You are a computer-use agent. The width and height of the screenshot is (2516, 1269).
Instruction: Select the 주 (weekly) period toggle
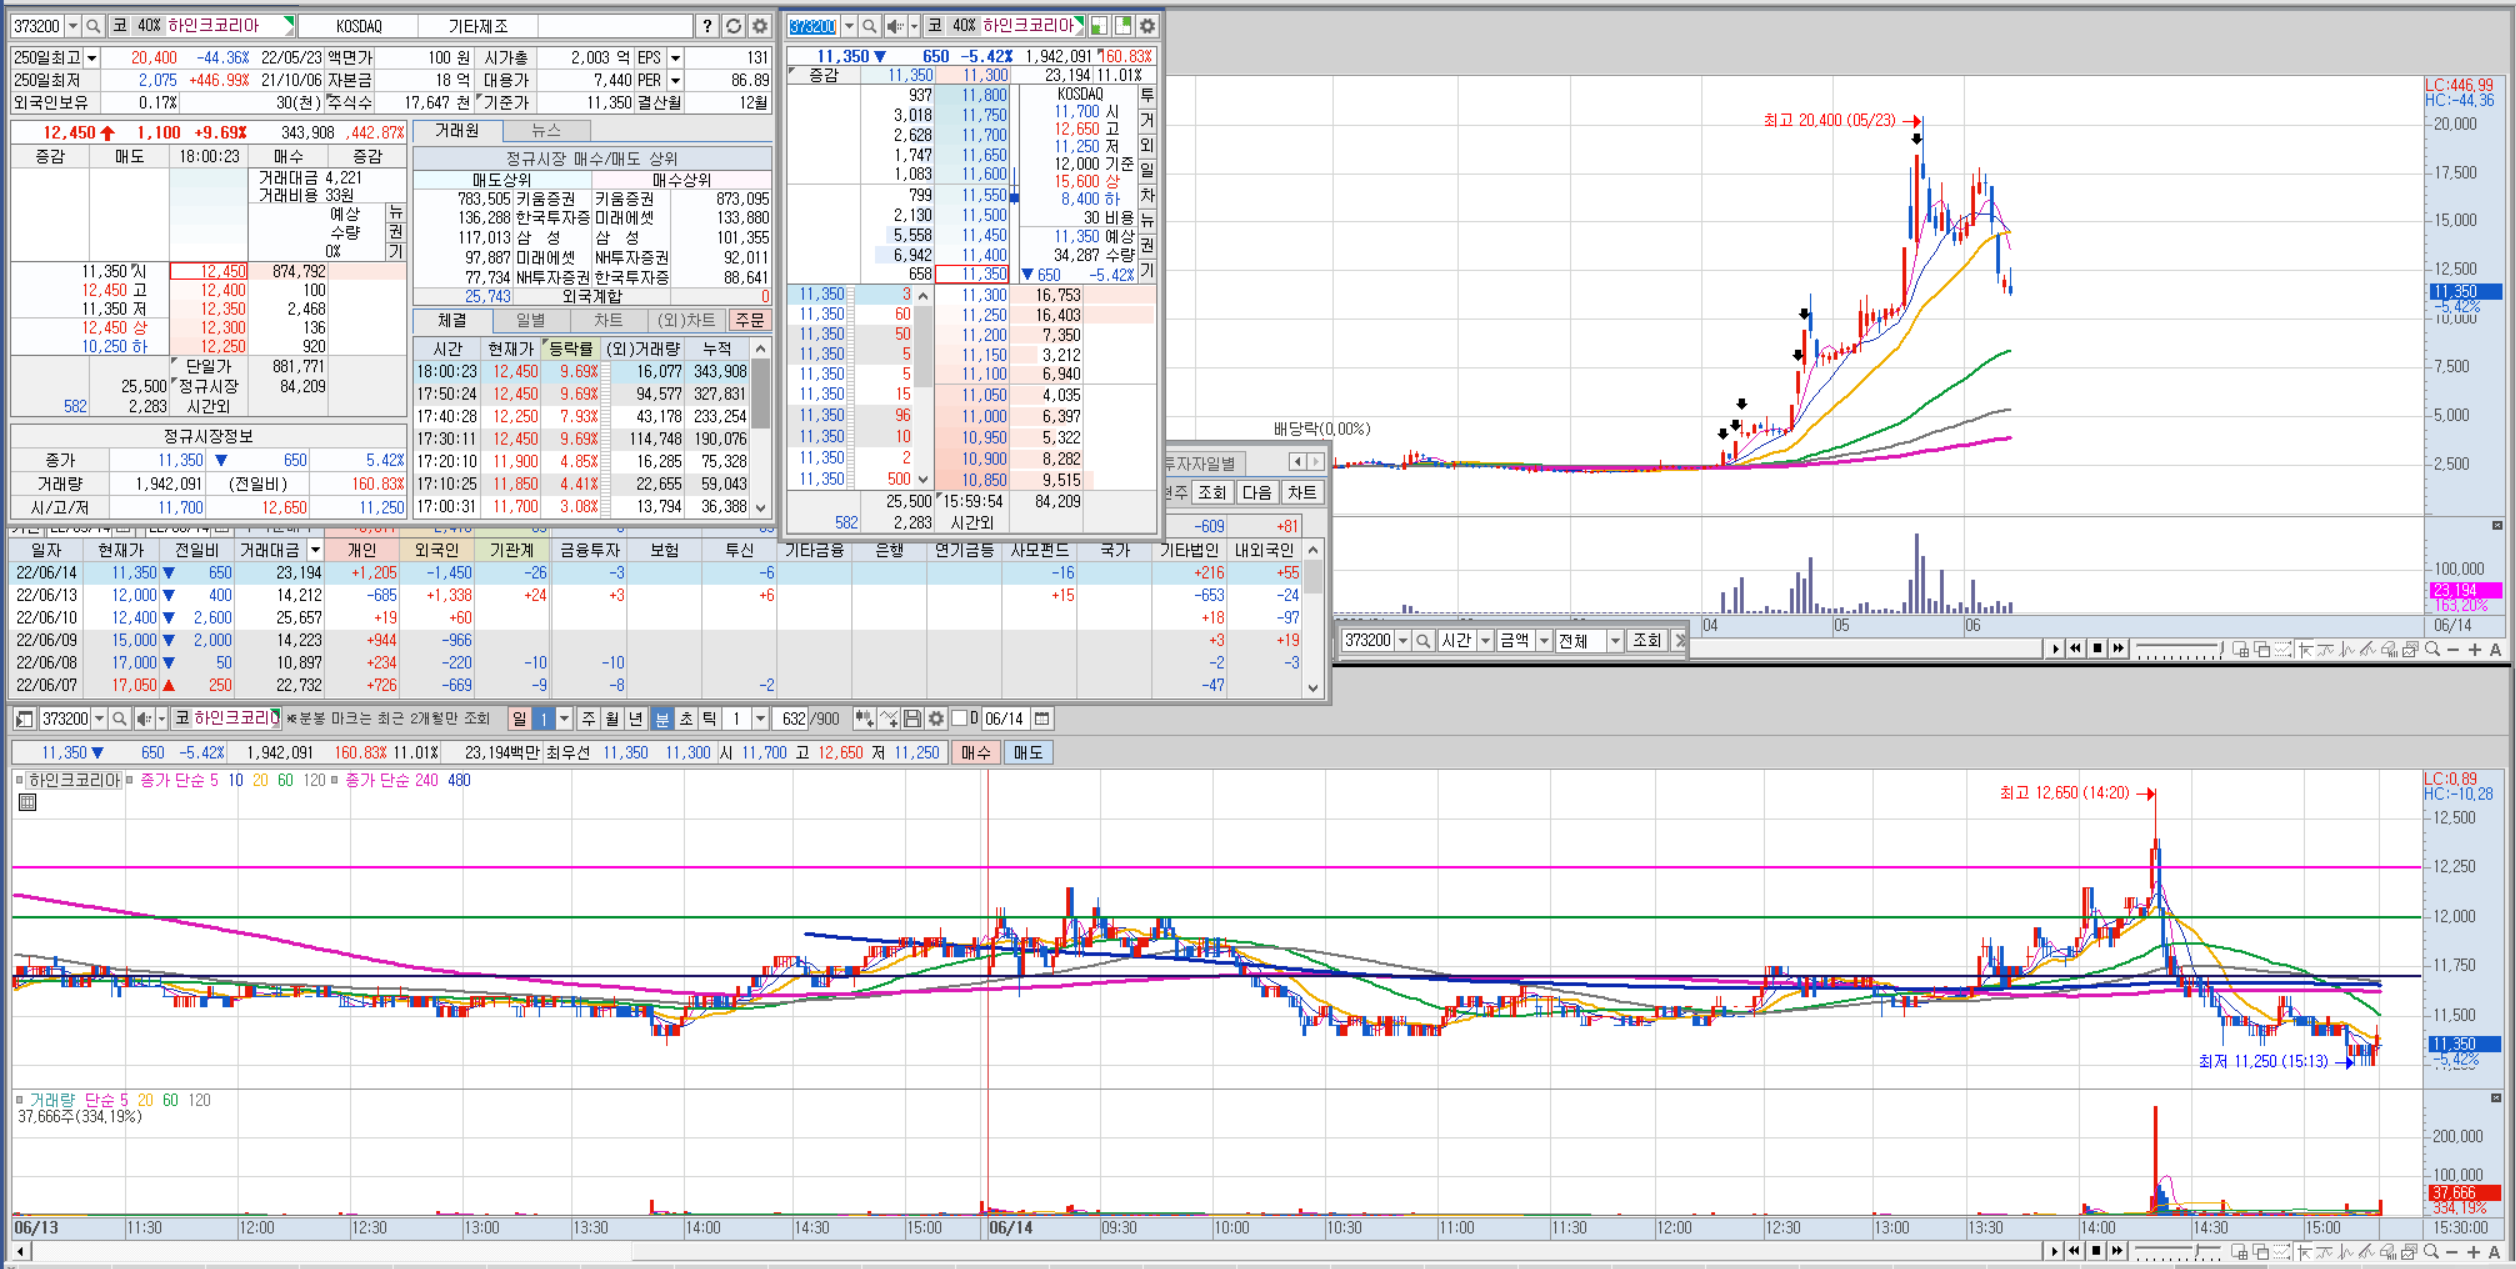pos(588,718)
